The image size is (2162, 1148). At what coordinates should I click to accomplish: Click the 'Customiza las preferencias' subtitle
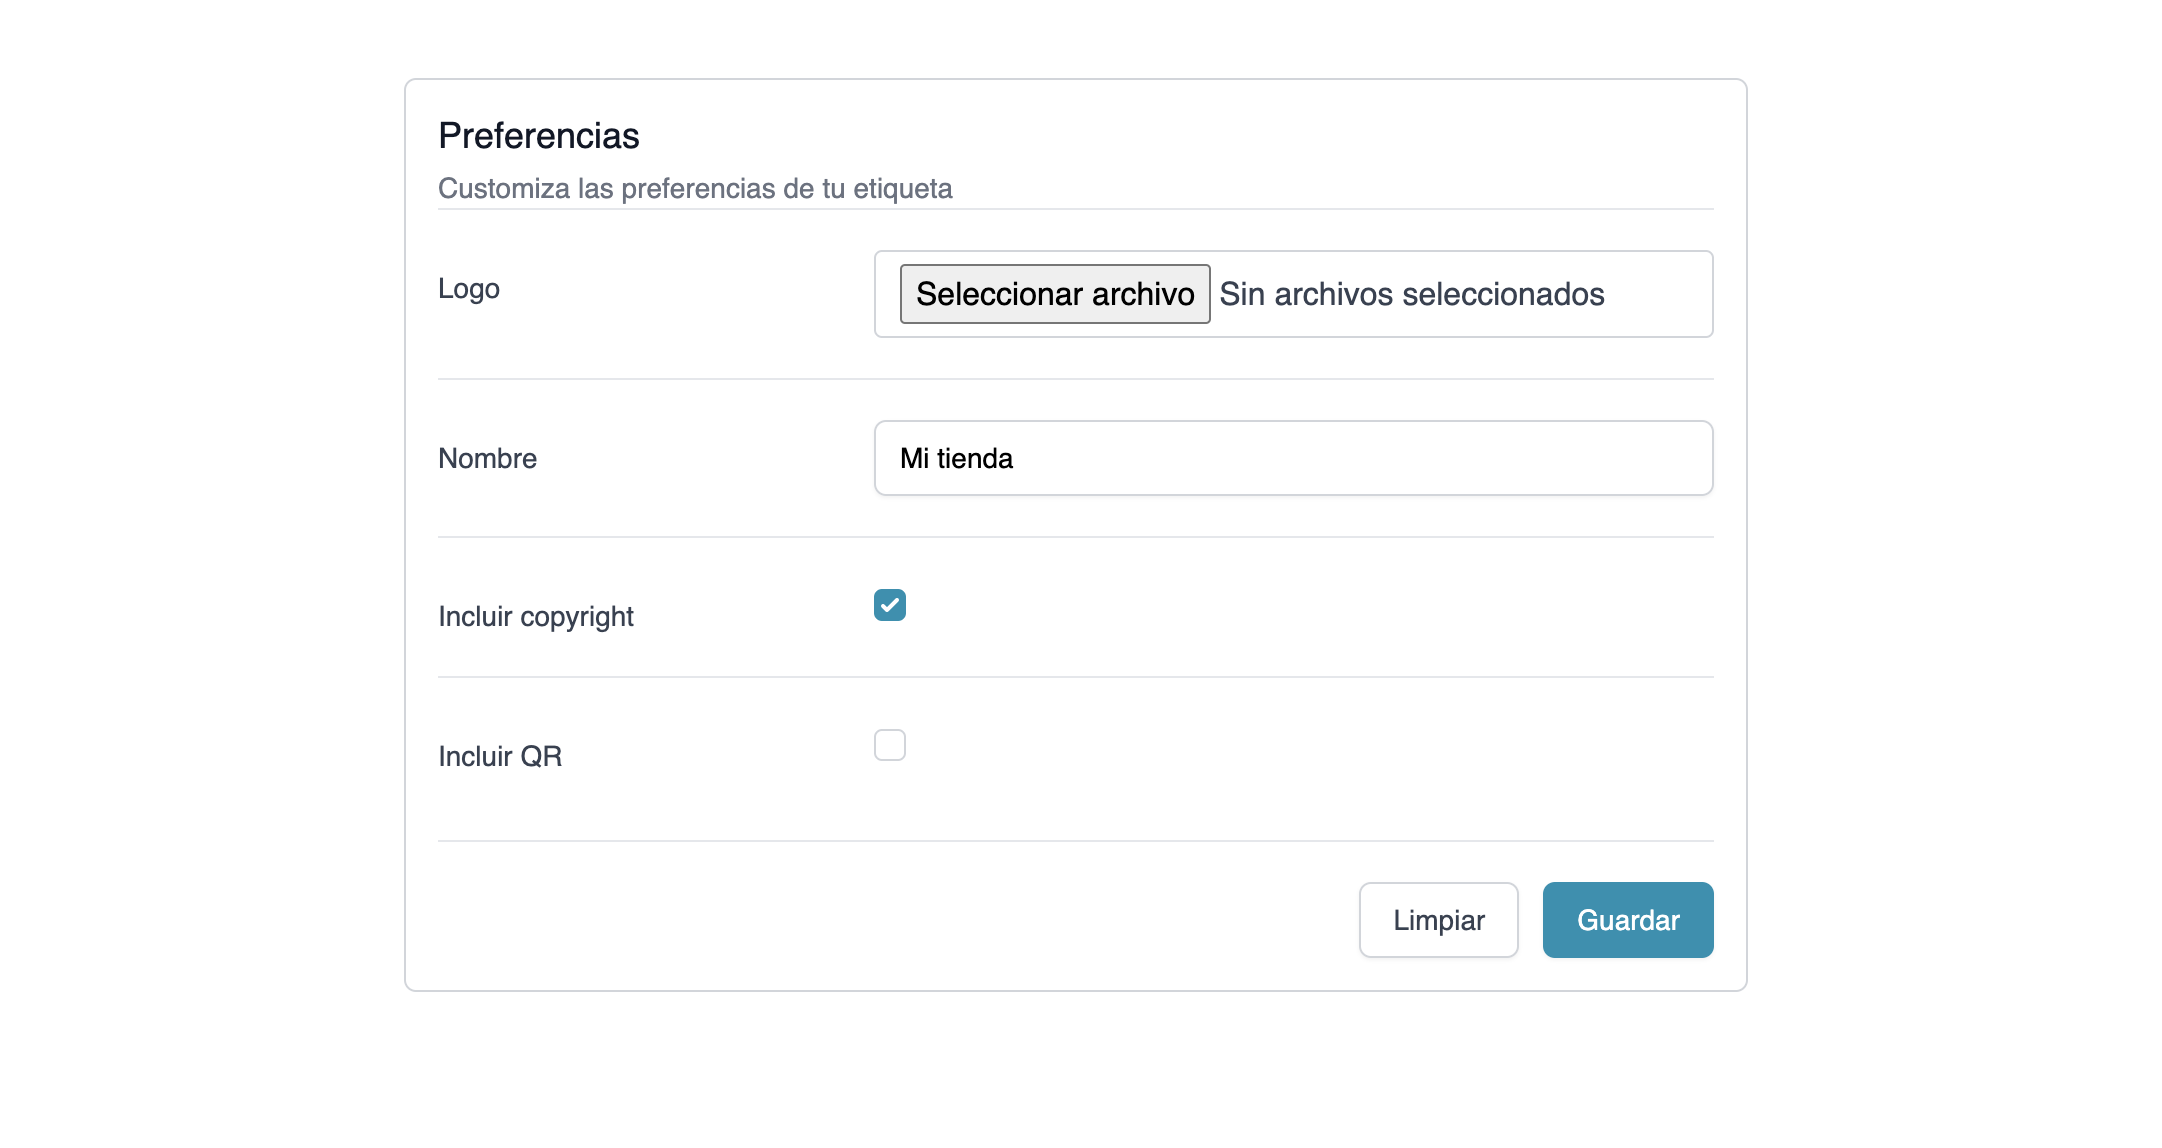(695, 188)
